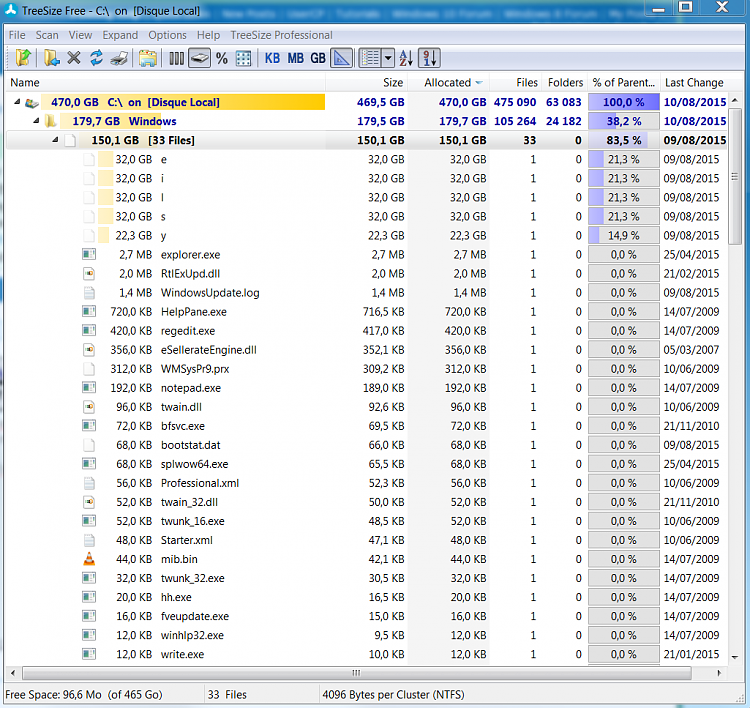The width and height of the screenshot is (750, 708).
Task: Click the write.exe file icon
Action: [x=89, y=654]
